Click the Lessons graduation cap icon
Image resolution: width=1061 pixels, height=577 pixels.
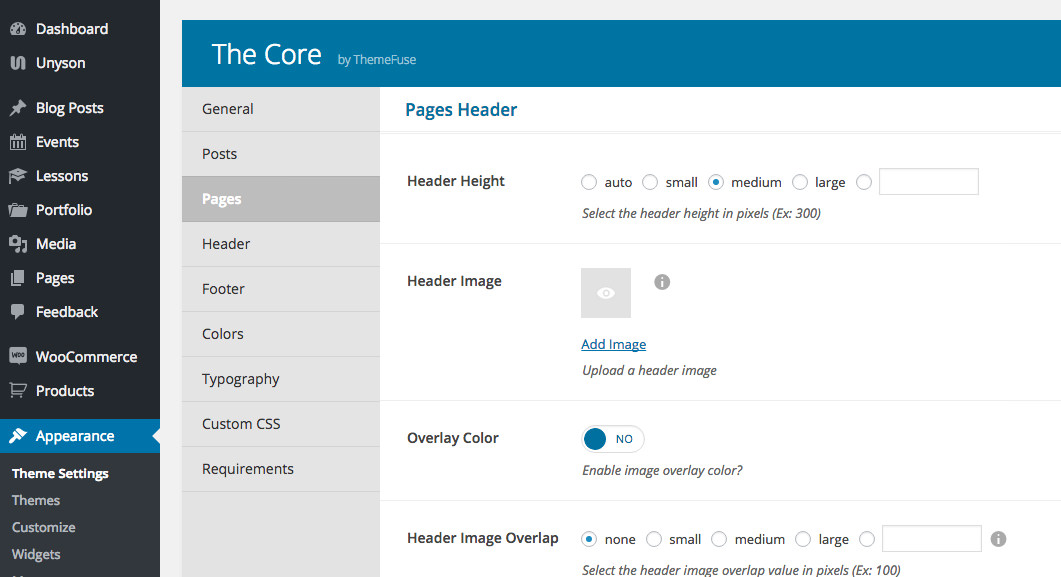pos(18,176)
